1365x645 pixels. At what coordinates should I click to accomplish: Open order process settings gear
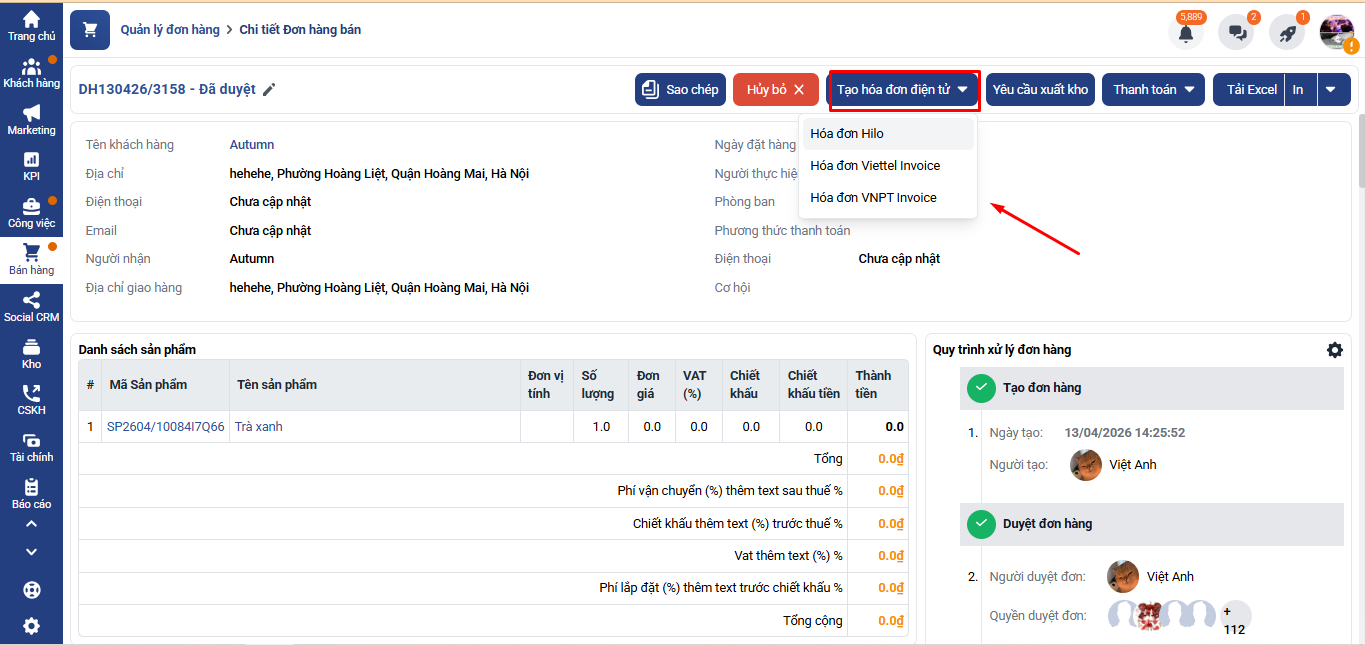[1334, 350]
